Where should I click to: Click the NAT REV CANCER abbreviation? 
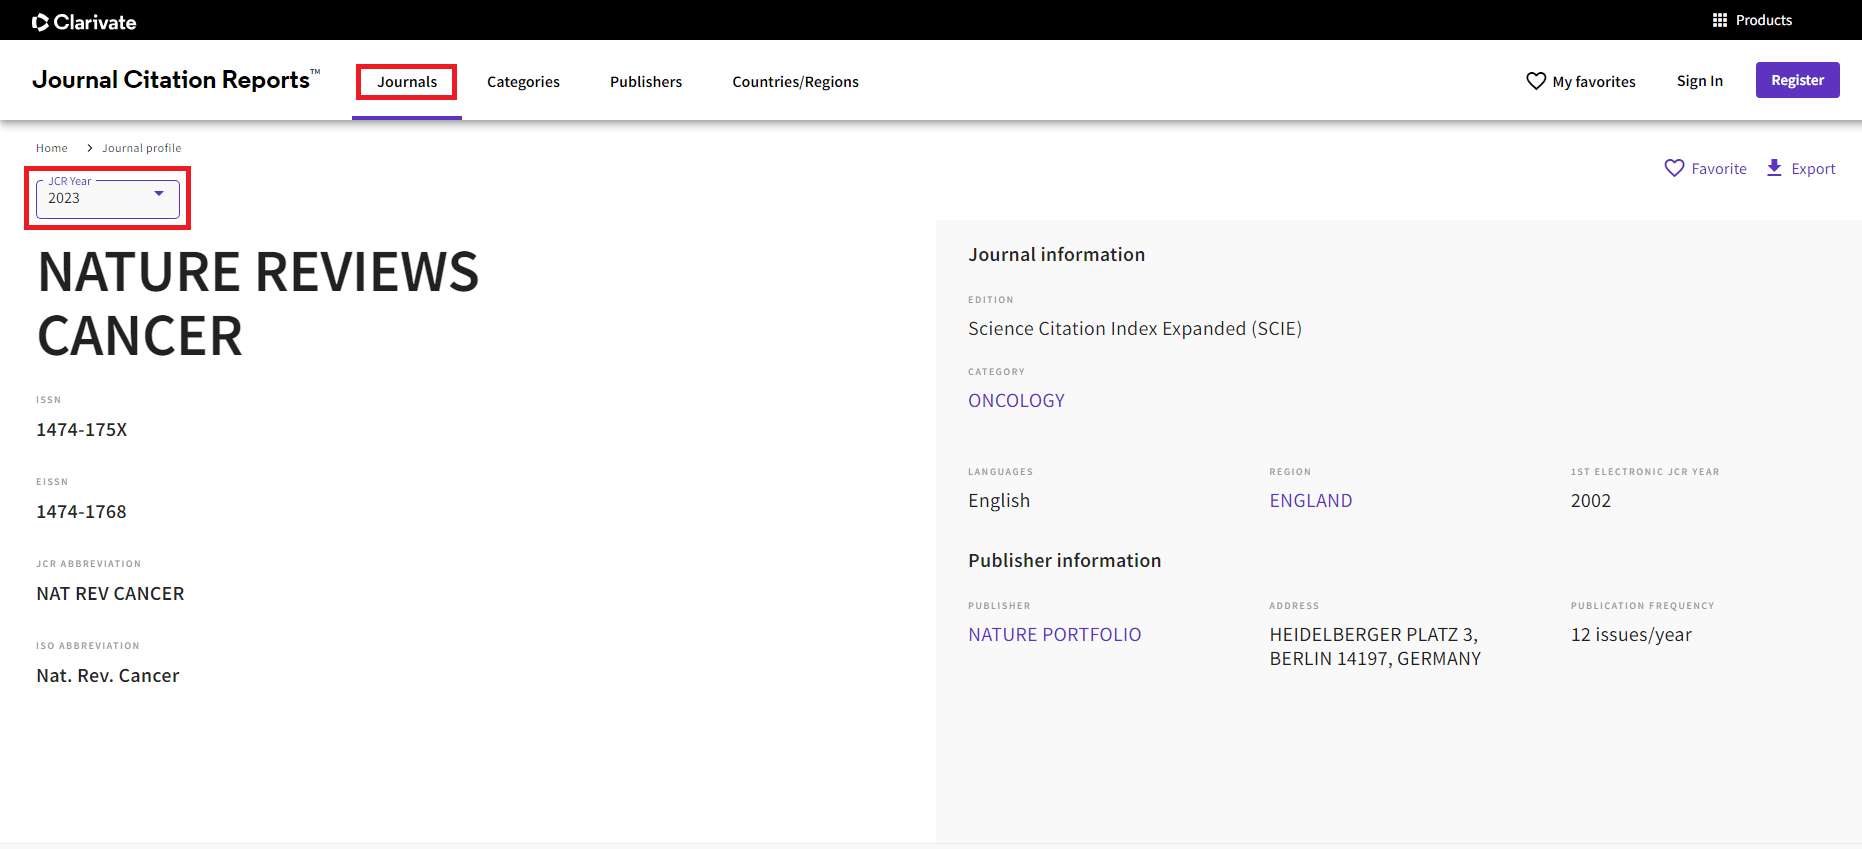[x=110, y=594]
